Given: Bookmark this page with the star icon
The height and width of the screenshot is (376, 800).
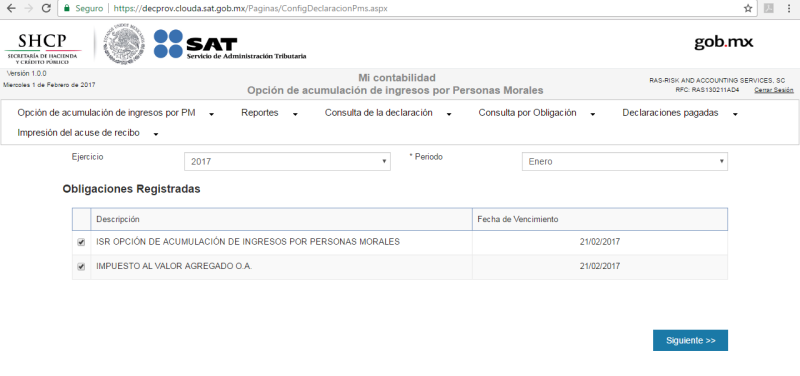Looking at the screenshot, I should pos(748,9).
